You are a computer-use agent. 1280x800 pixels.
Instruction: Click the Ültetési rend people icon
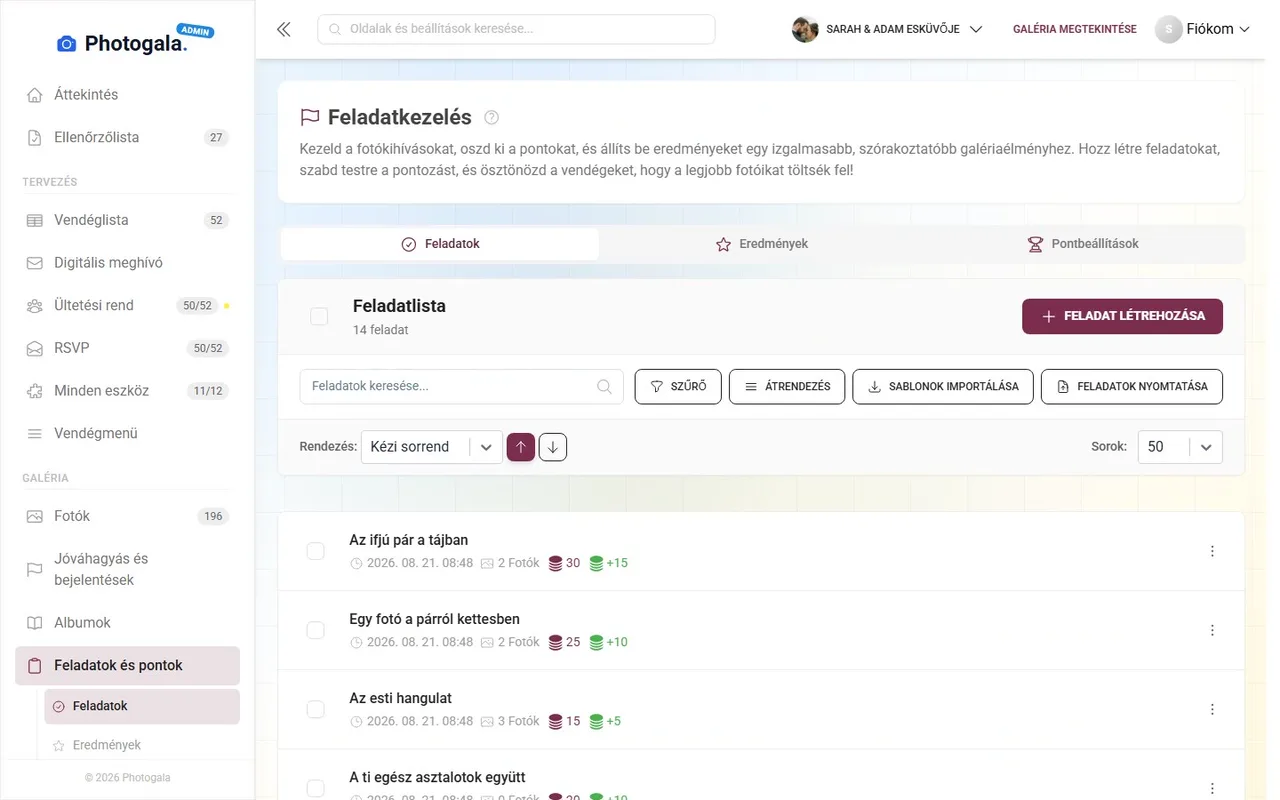pos(35,306)
